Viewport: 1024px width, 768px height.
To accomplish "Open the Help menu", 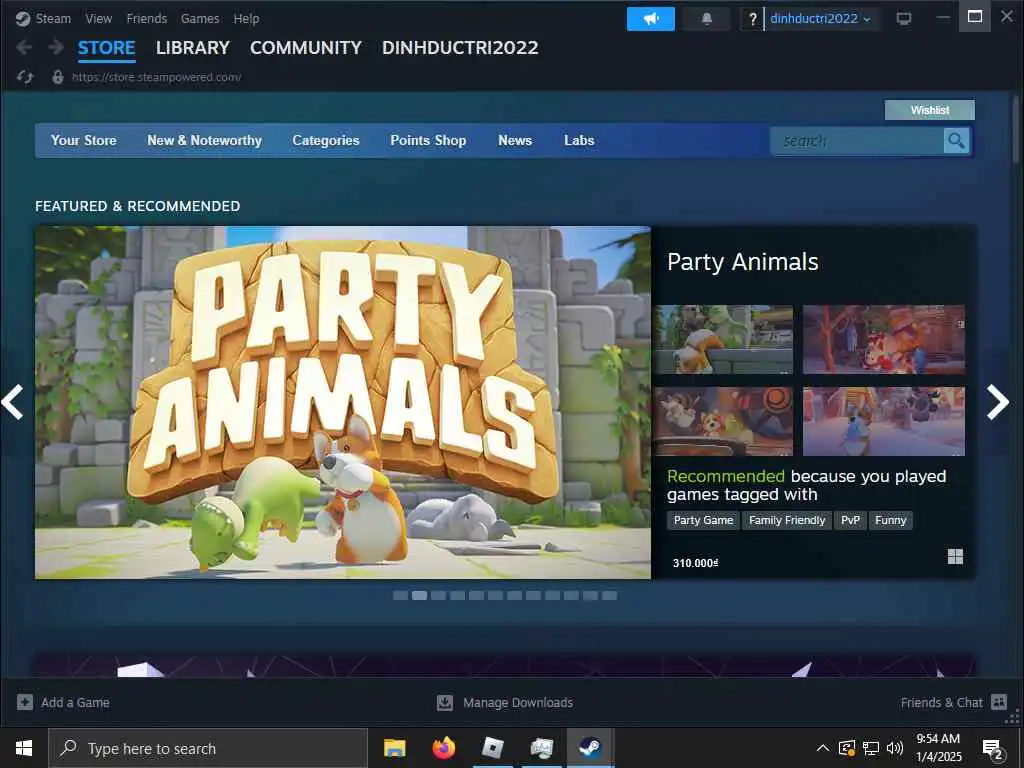I will tap(246, 18).
